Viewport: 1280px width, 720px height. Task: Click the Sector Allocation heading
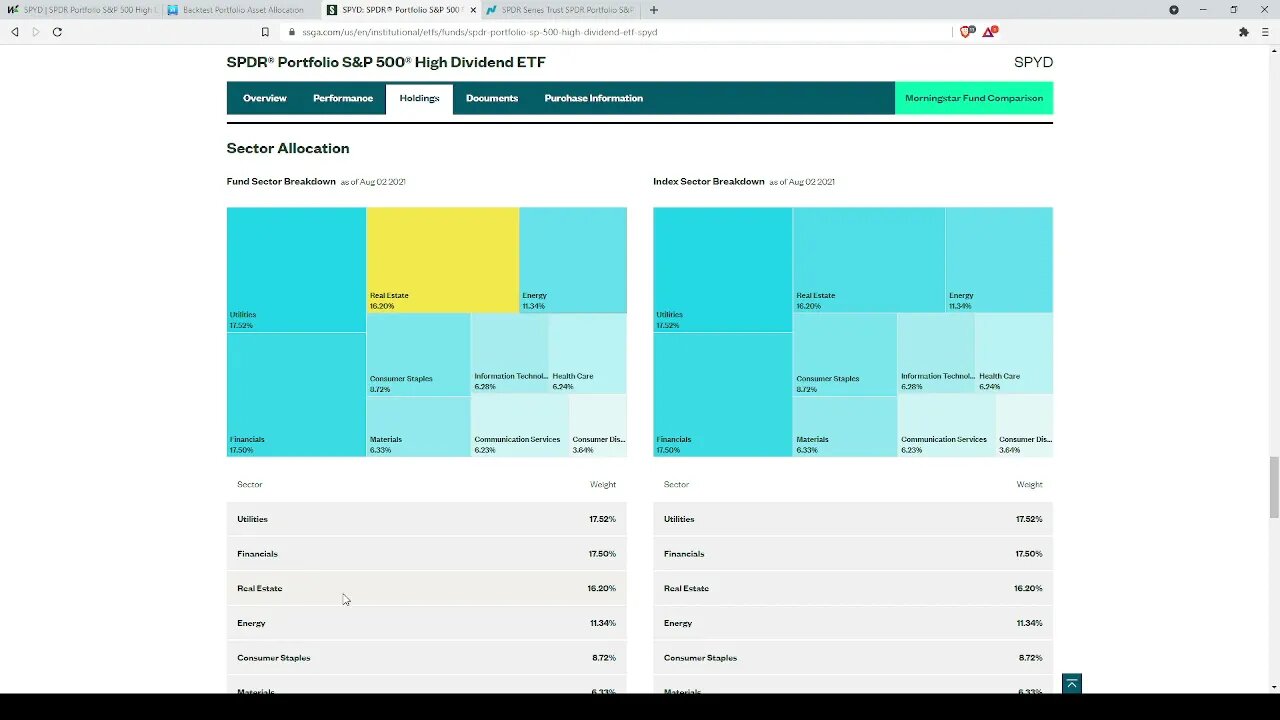tap(288, 148)
